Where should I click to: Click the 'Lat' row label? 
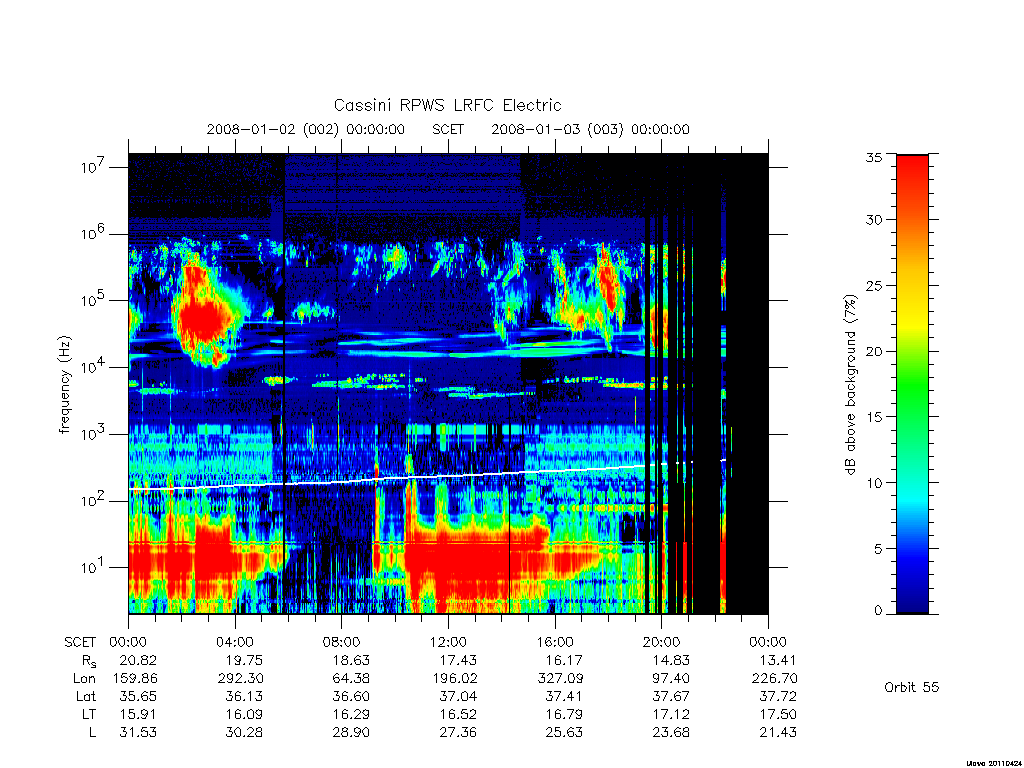pos(86,696)
